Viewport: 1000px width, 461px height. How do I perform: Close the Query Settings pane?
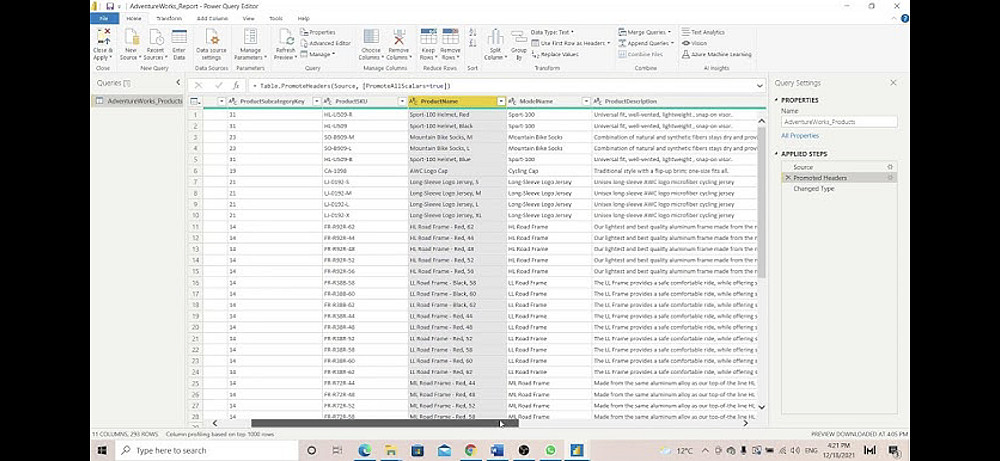[893, 83]
